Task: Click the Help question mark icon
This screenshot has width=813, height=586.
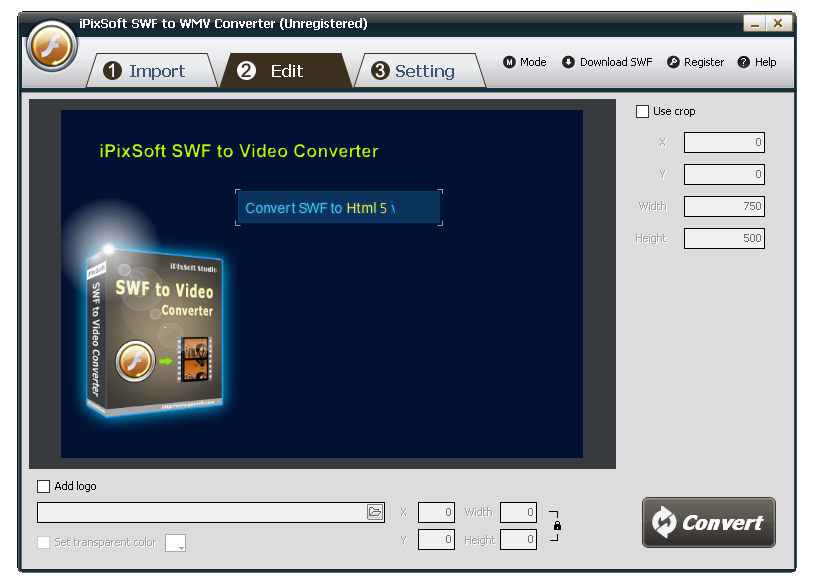Action: [x=744, y=62]
